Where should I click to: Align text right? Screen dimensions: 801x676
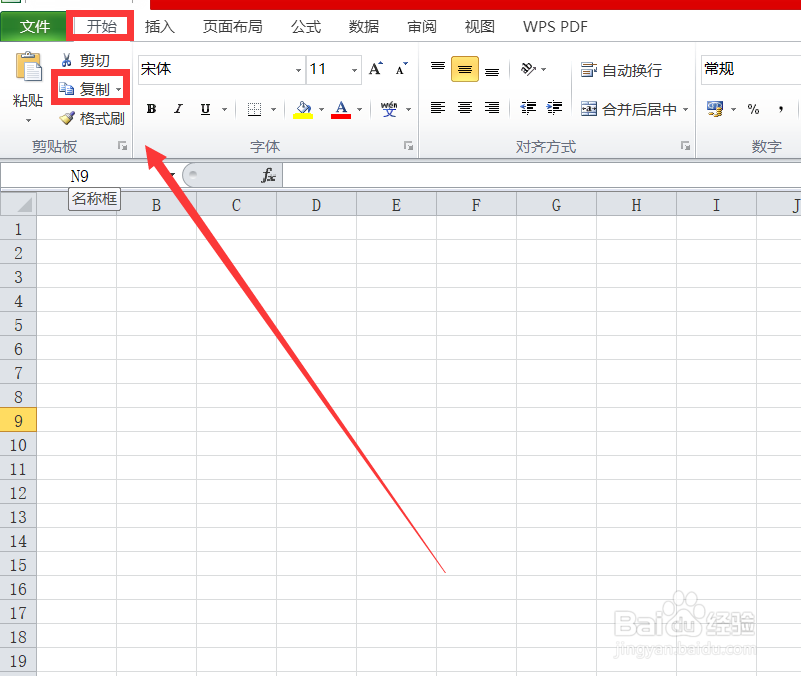[x=492, y=108]
